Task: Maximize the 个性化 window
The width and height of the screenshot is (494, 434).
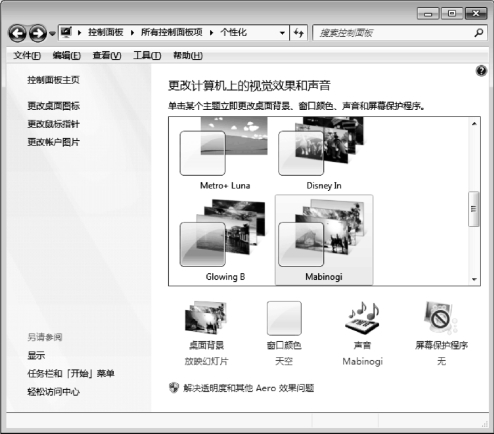Action: [452, 14]
